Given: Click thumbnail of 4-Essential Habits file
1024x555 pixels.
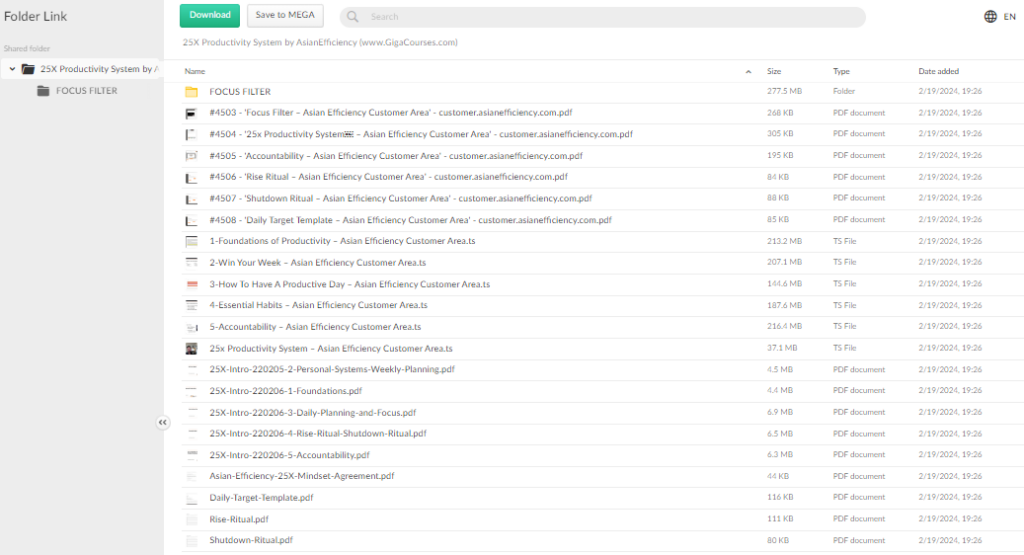Looking at the screenshot, I should [x=191, y=306].
